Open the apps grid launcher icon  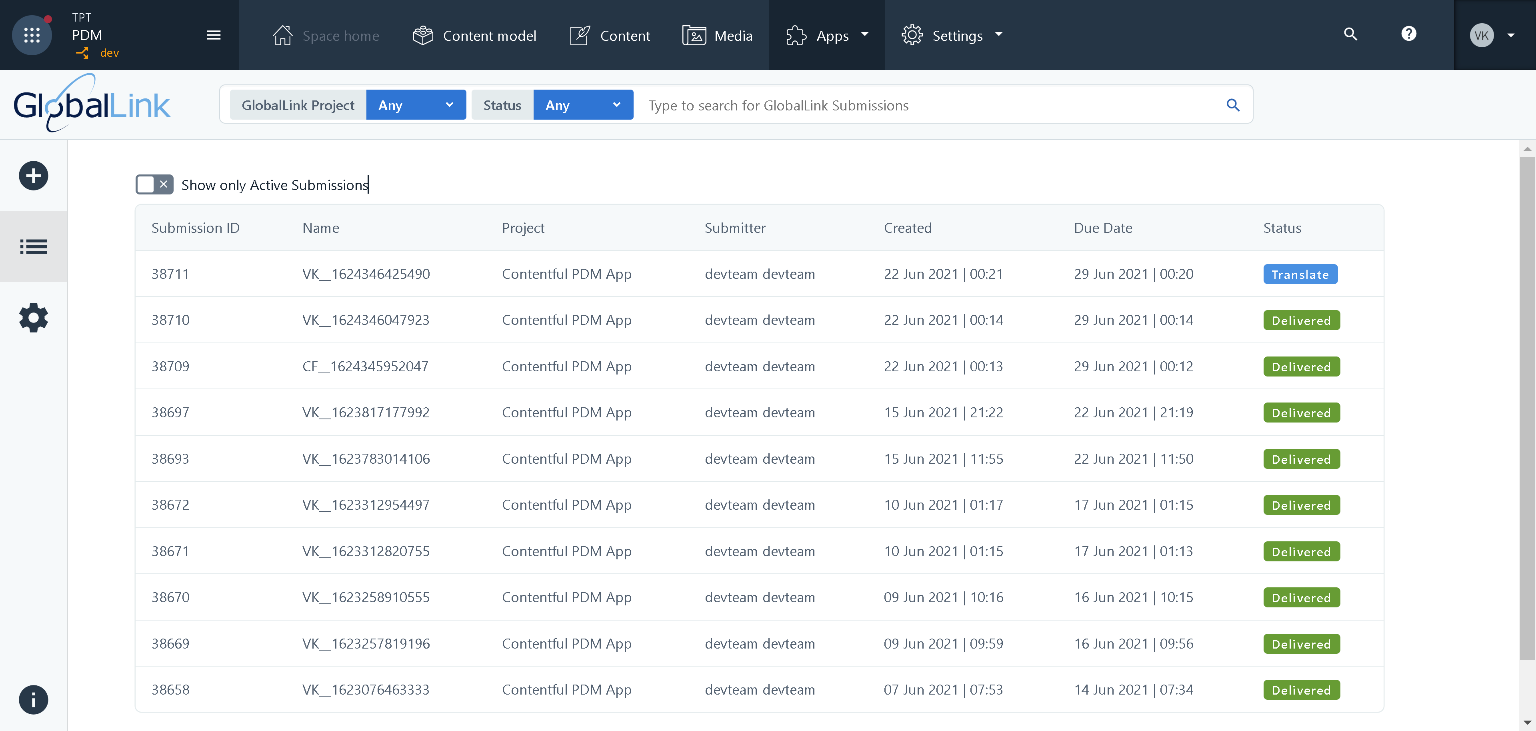32,35
